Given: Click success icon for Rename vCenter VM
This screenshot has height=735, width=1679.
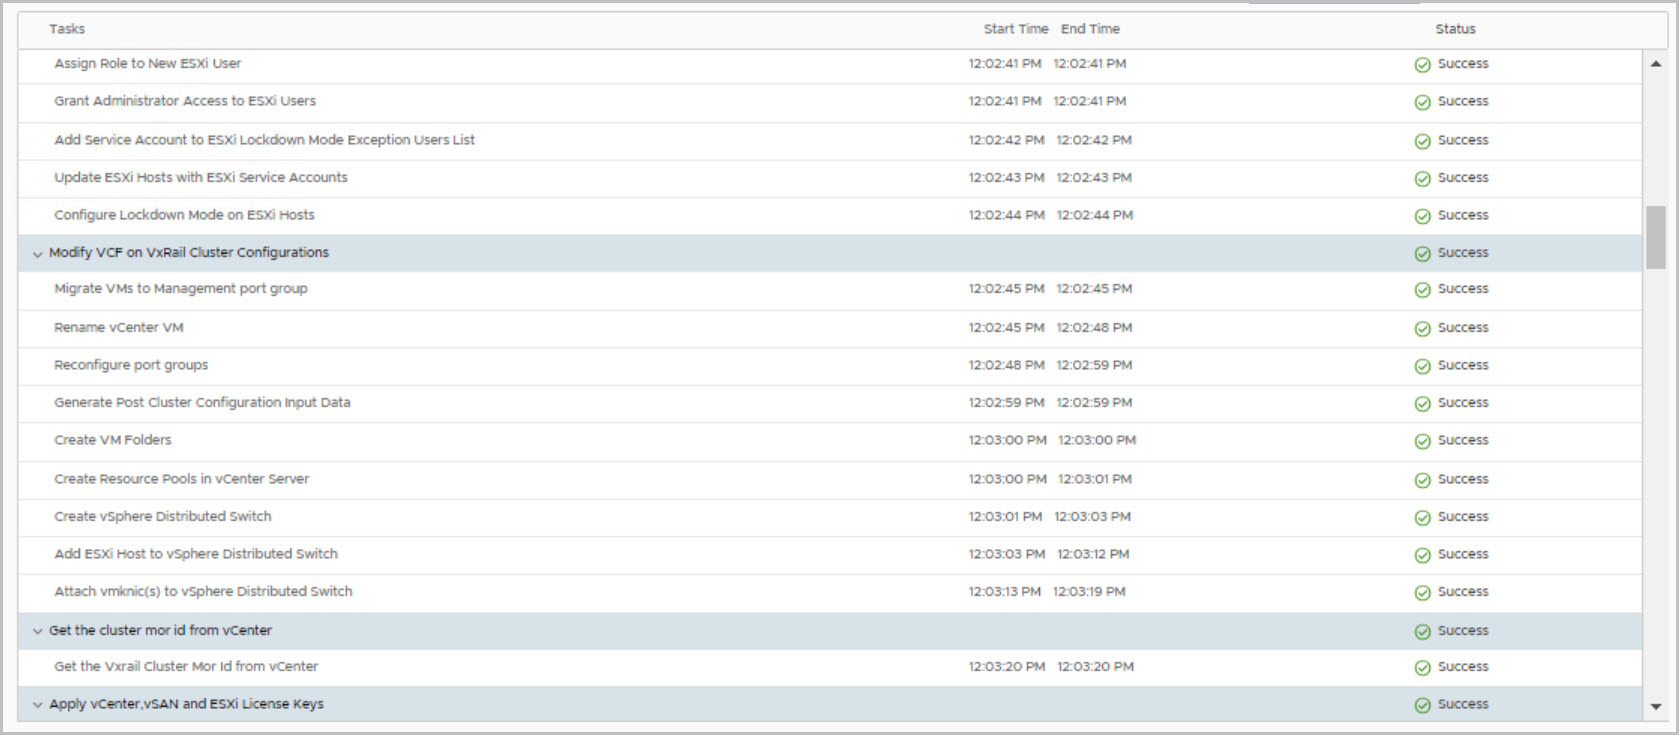Looking at the screenshot, I should 1422,328.
